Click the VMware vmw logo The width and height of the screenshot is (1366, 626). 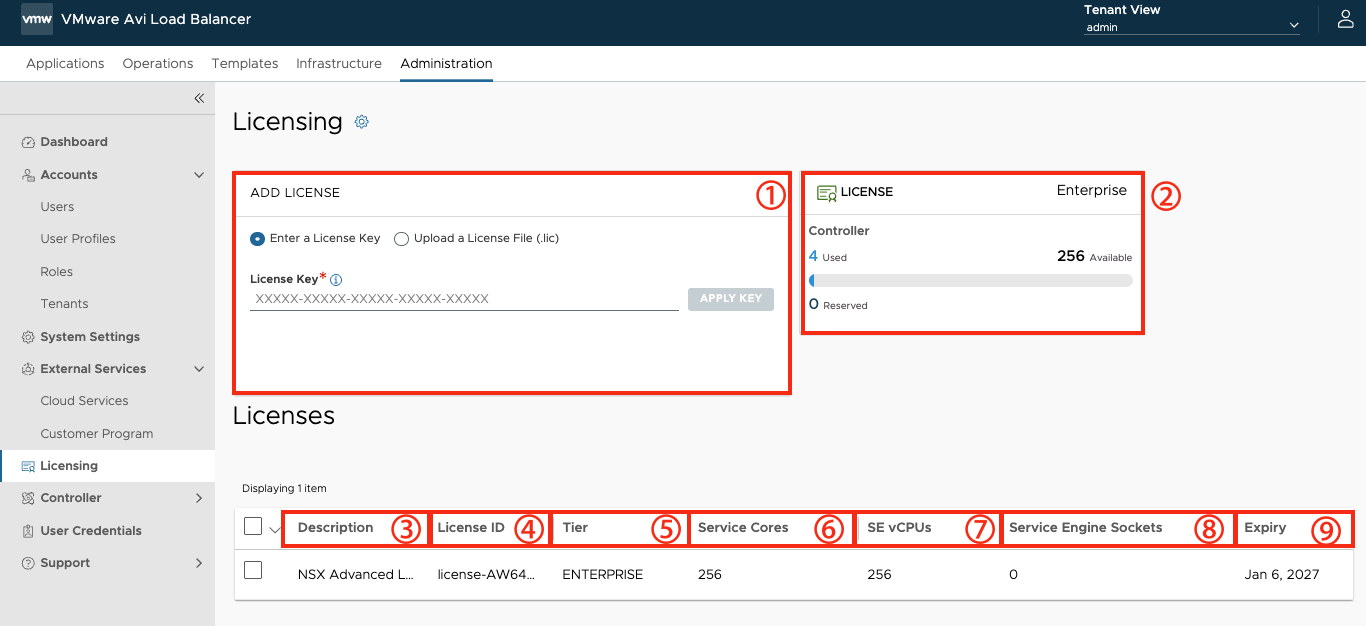coord(37,19)
